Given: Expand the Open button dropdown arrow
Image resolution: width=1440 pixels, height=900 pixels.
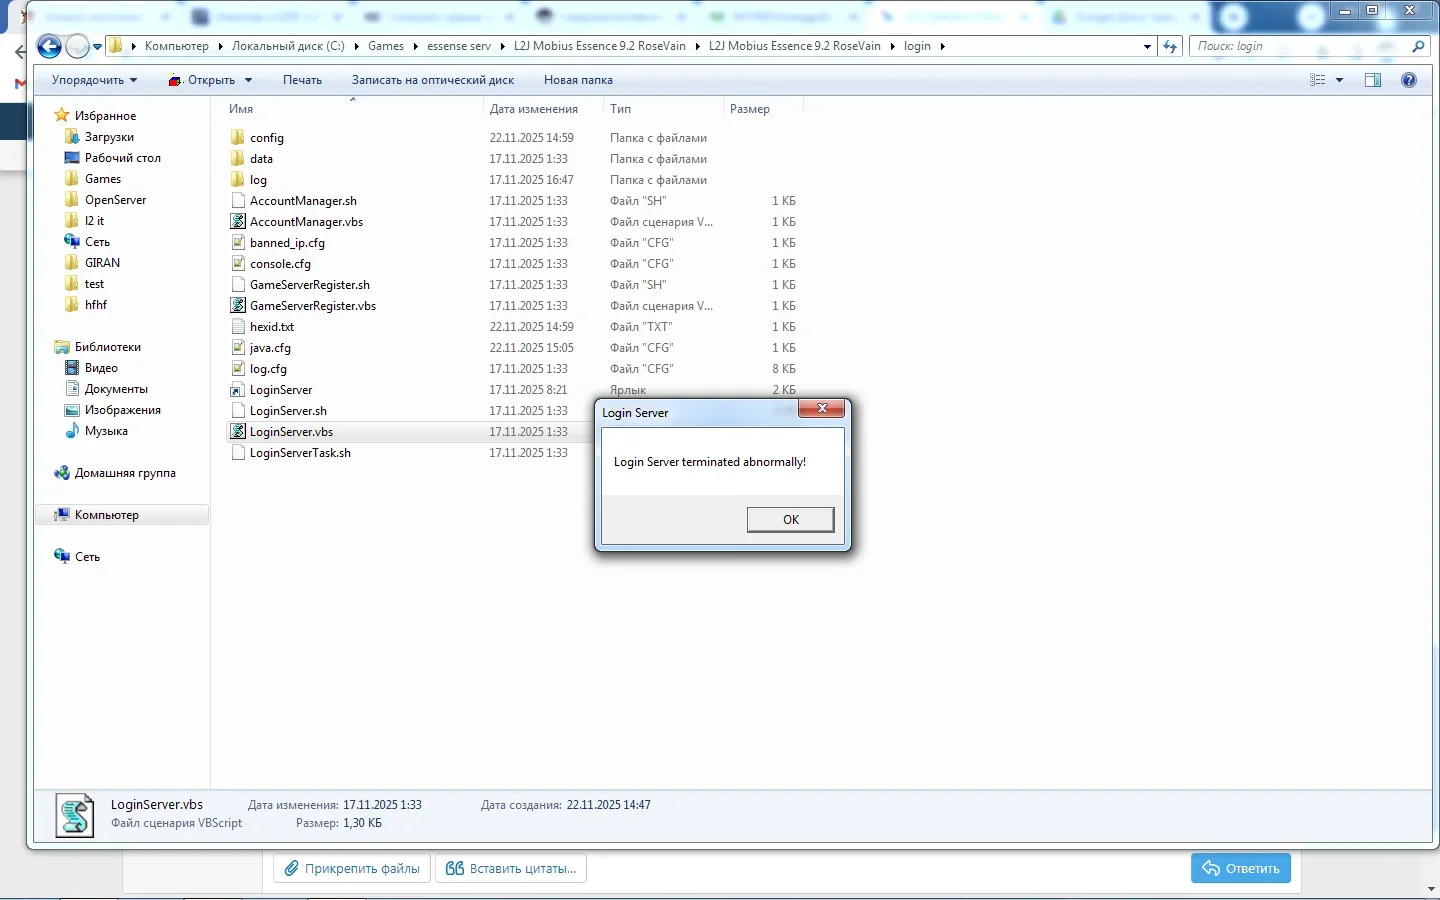Looking at the screenshot, I should tap(248, 80).
